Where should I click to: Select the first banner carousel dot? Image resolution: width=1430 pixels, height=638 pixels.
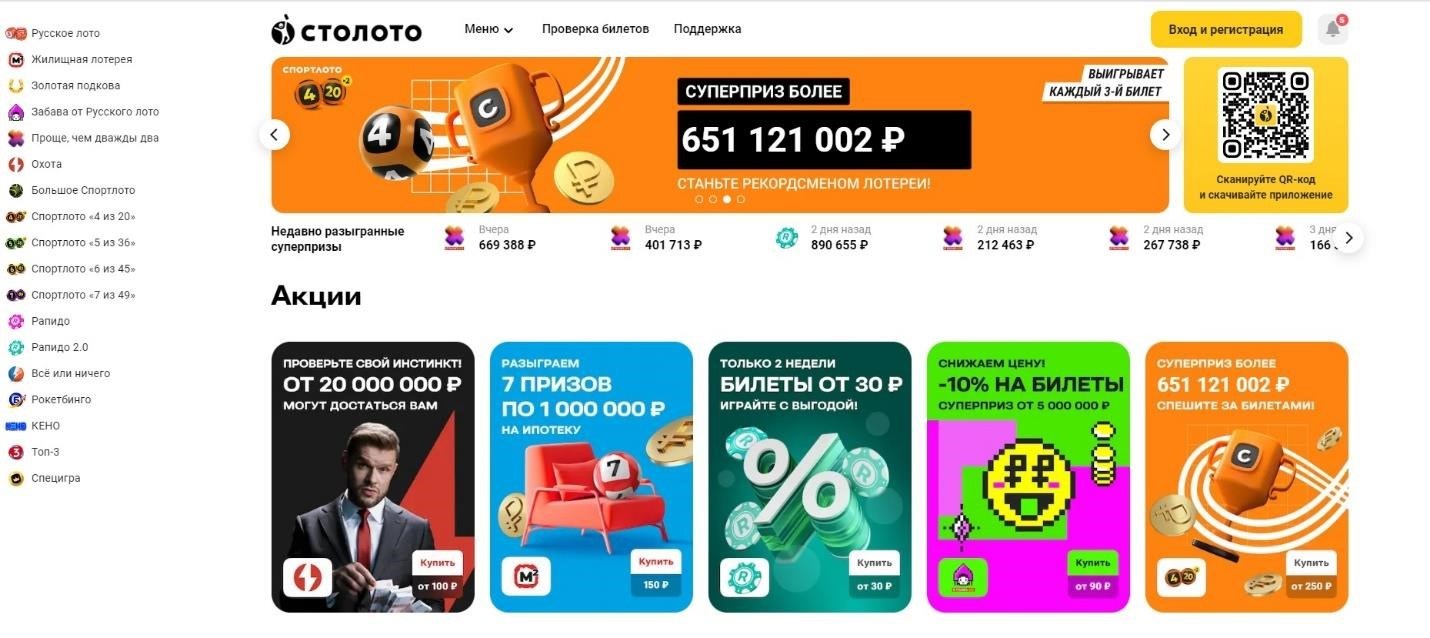[x=699, y=199]
